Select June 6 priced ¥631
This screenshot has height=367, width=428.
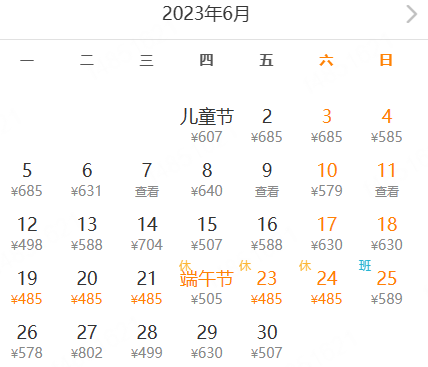tap(87, 180)
